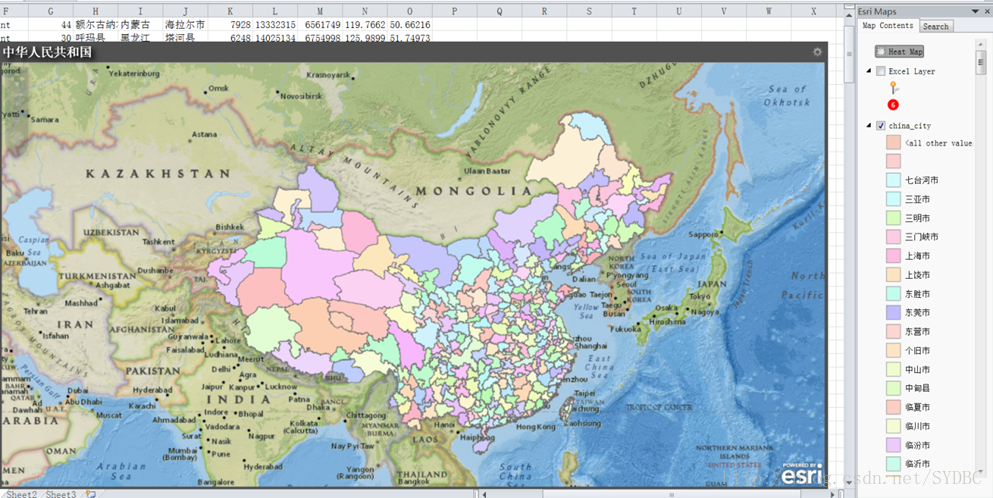Select the 东莞市 legend entry
The image size is (993, 498).
917,313
